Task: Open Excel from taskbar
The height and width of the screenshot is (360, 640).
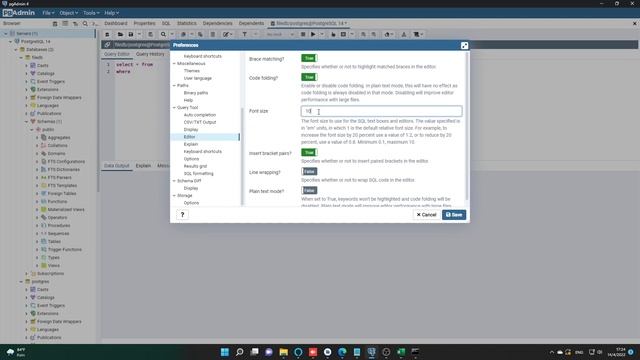Action: (401, 352)
